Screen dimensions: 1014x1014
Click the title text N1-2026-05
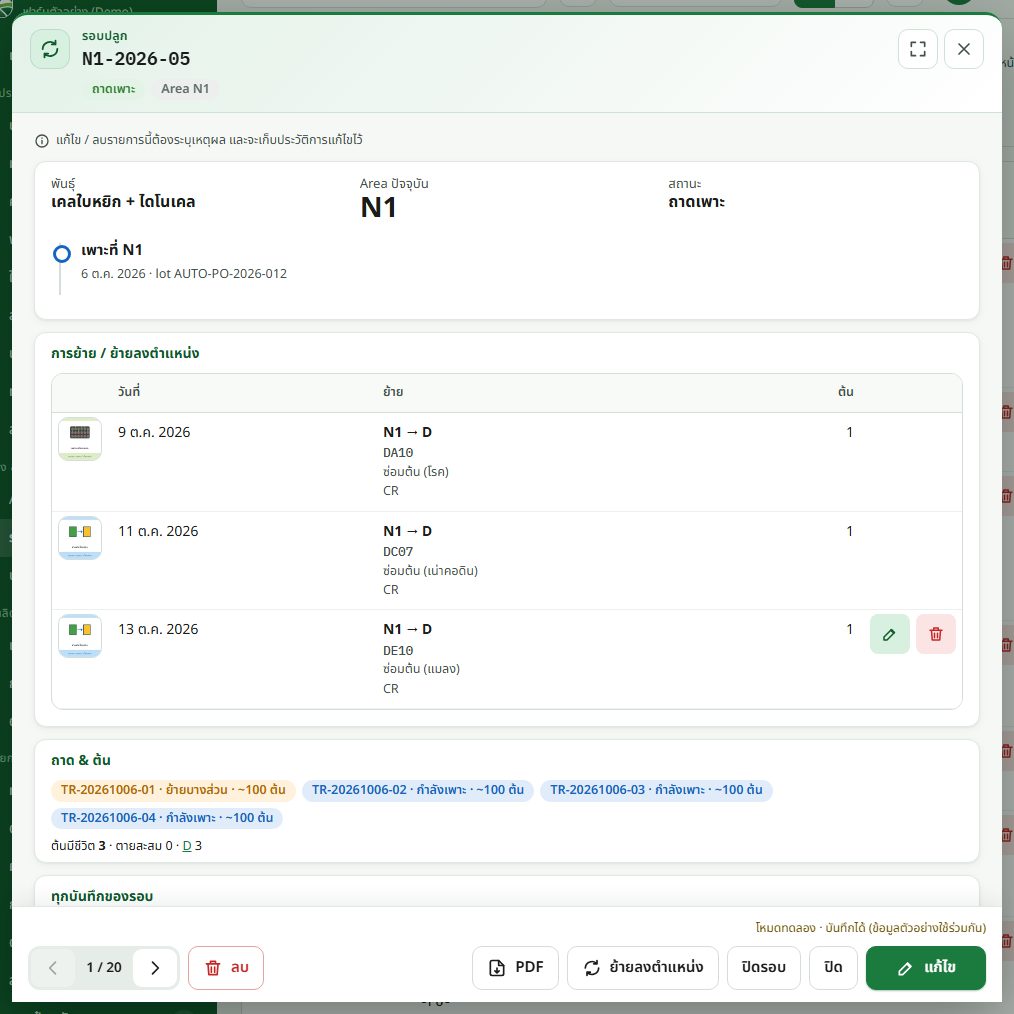point(136,59)
